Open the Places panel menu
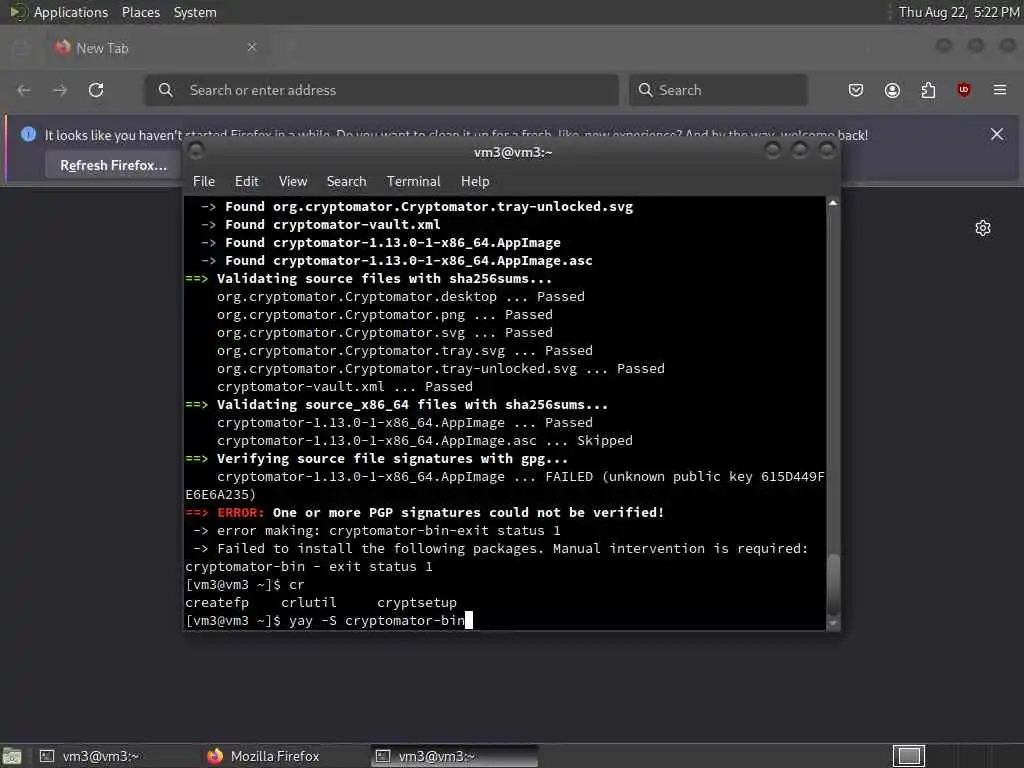The image size is (1024, 768). click(x=140, y=12)
